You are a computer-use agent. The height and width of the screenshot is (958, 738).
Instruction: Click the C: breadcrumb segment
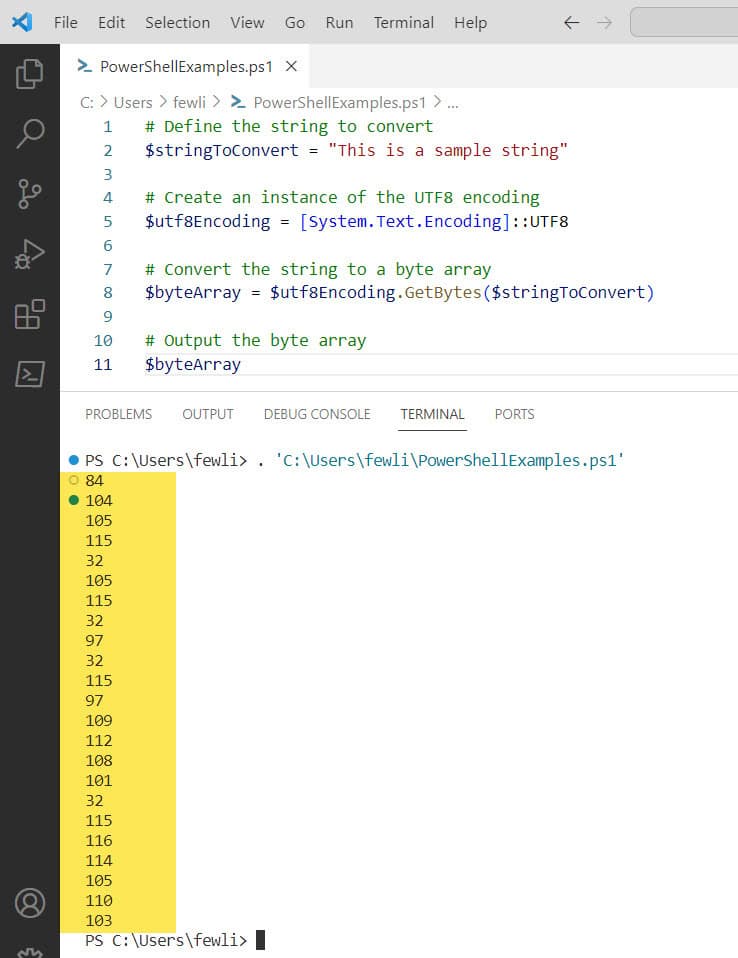pos(87,102)
